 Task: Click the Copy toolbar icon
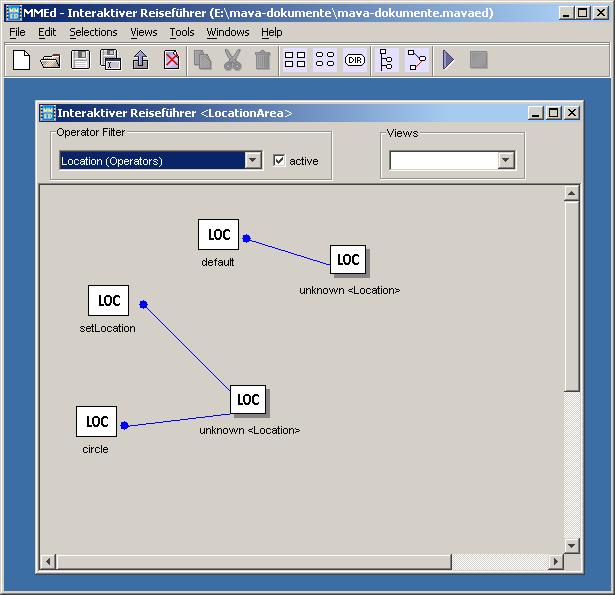click(x=202, y=60)
